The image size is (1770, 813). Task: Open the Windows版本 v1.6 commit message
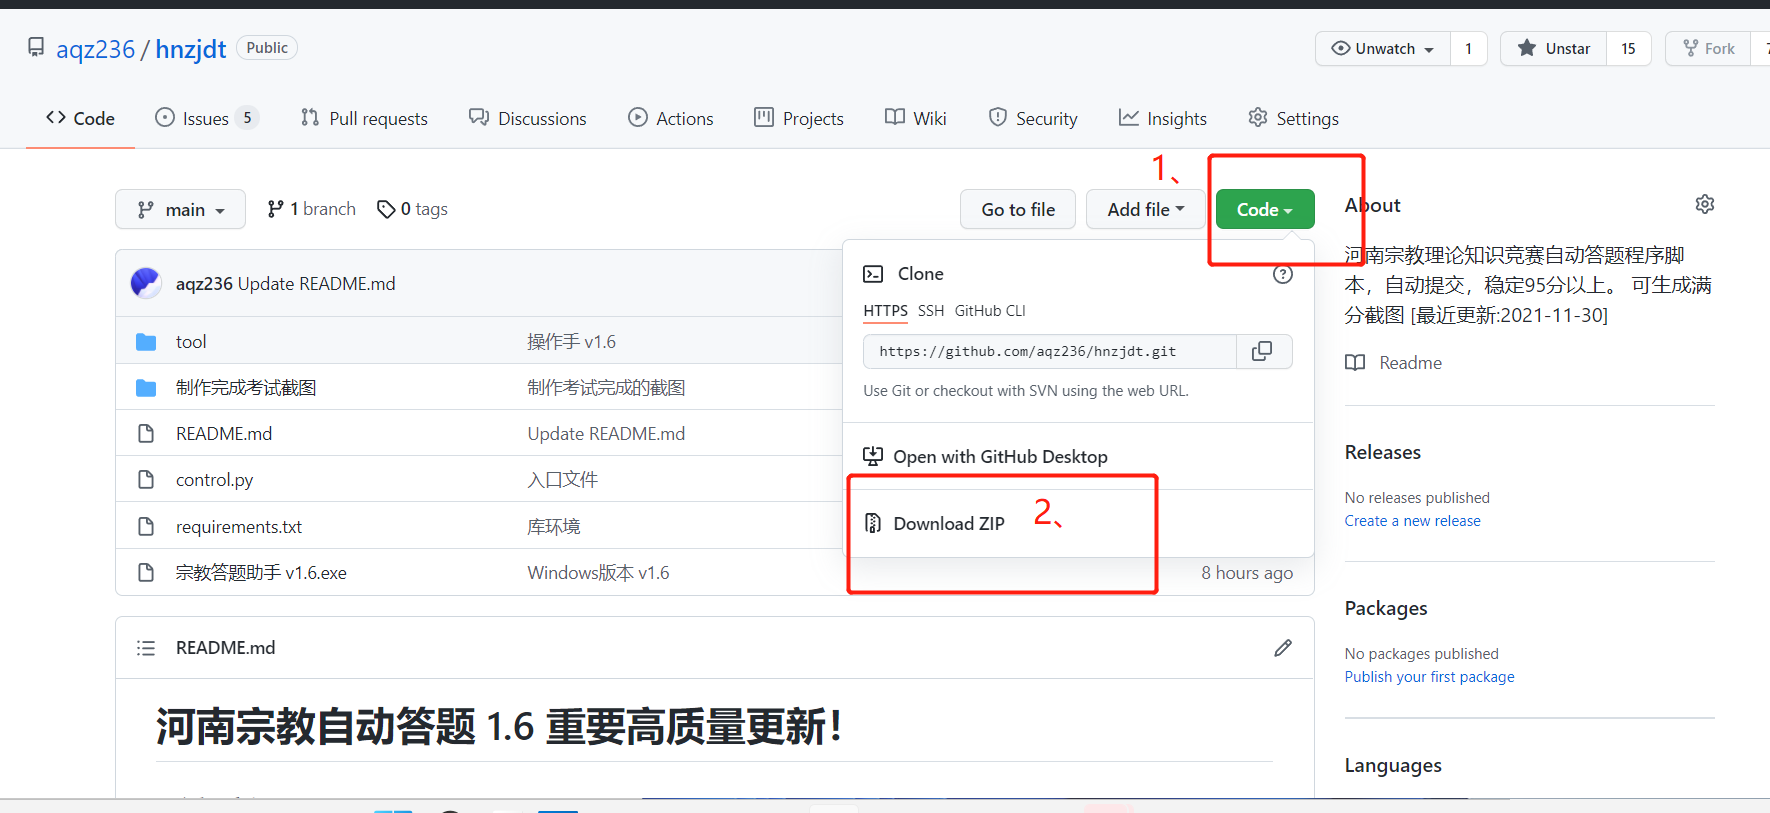(599, 573)
